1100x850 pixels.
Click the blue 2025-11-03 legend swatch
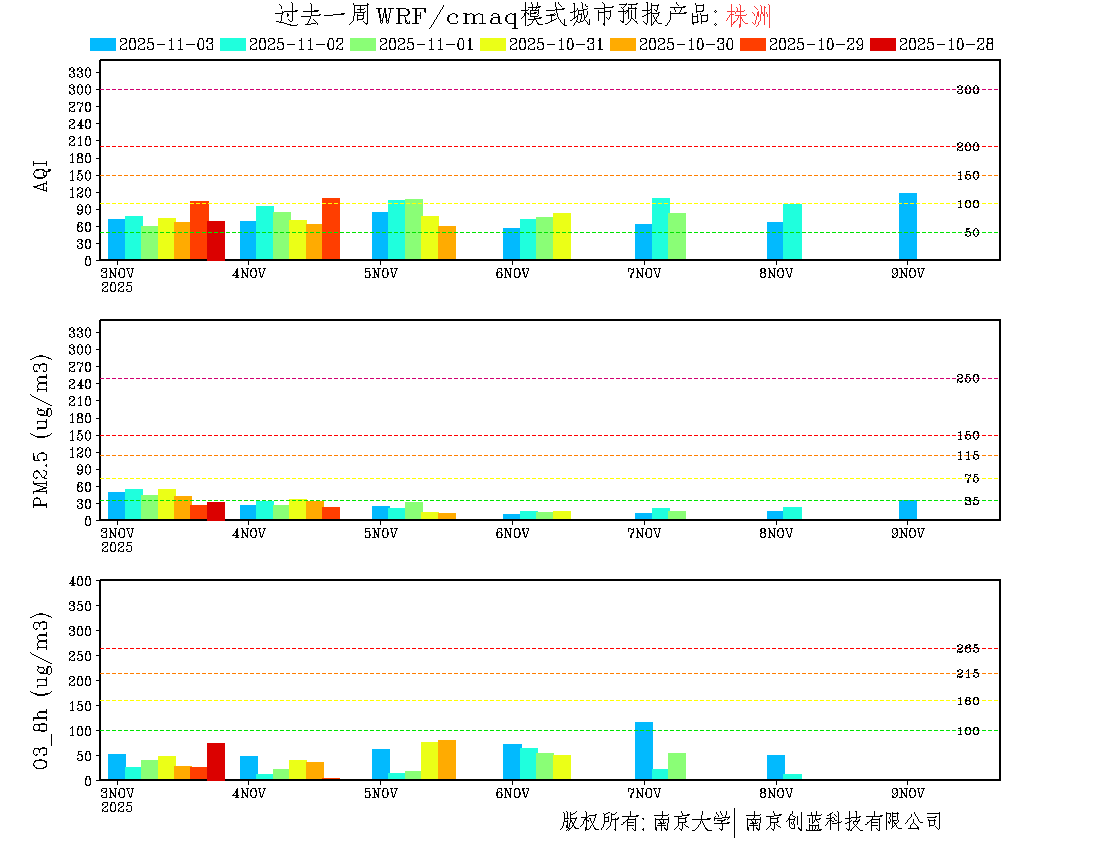point(103,44)
